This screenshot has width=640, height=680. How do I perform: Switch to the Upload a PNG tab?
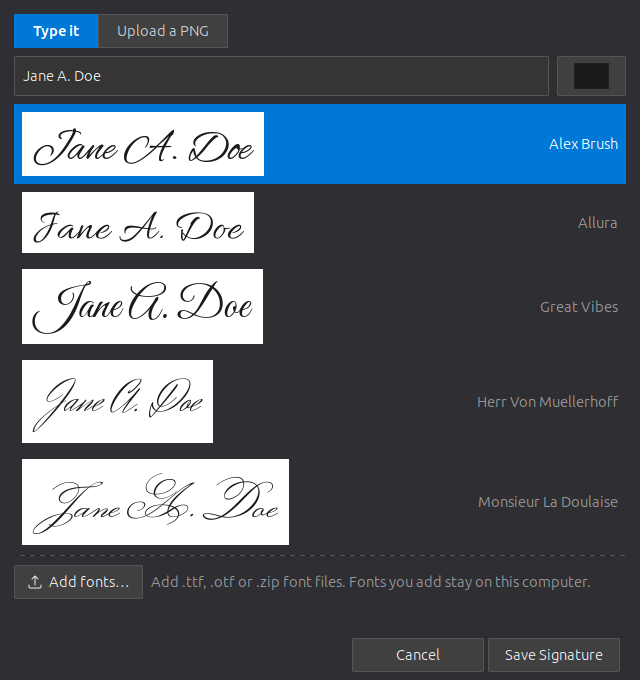[x=163, y=31]
